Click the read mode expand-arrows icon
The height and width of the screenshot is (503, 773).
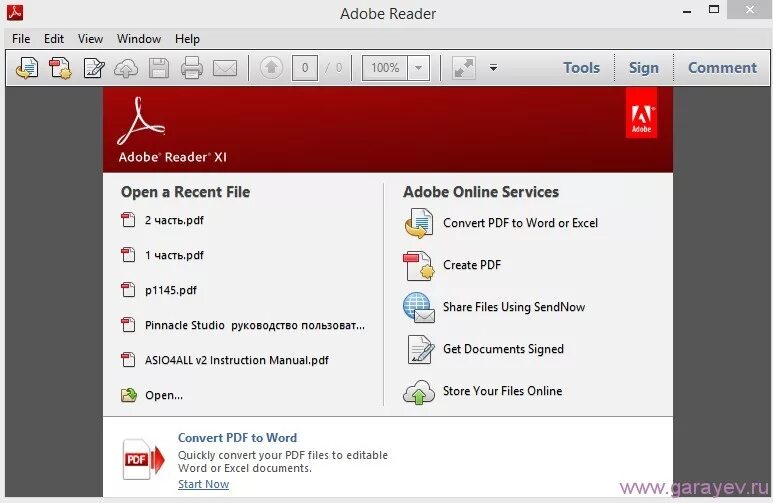click(x=464, y=68)
